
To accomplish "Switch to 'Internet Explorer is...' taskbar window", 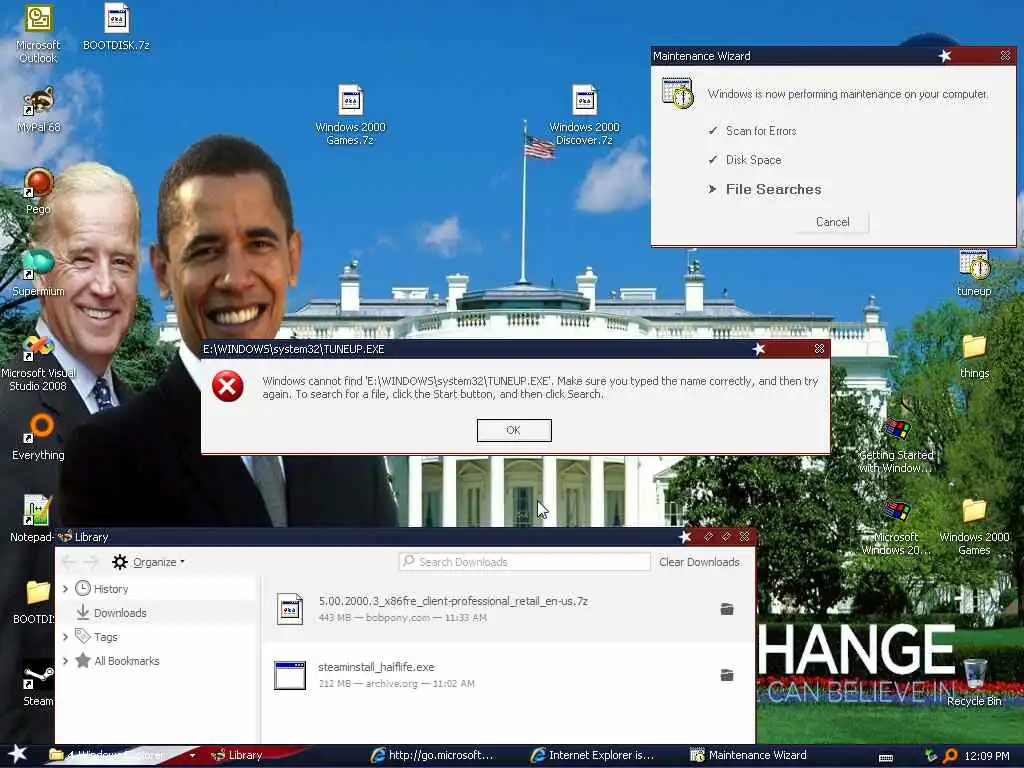I will pos(593,755).
